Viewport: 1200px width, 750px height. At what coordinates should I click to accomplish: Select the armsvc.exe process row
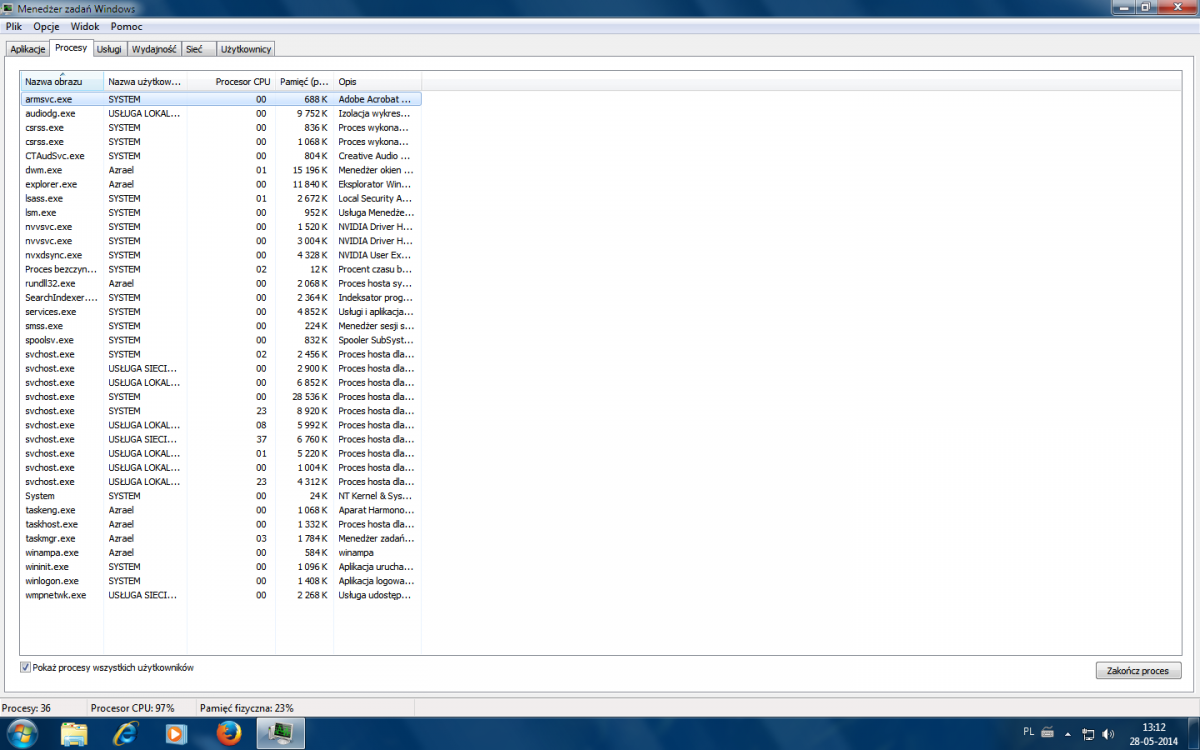pyautogui.click(x=221, y=99)
